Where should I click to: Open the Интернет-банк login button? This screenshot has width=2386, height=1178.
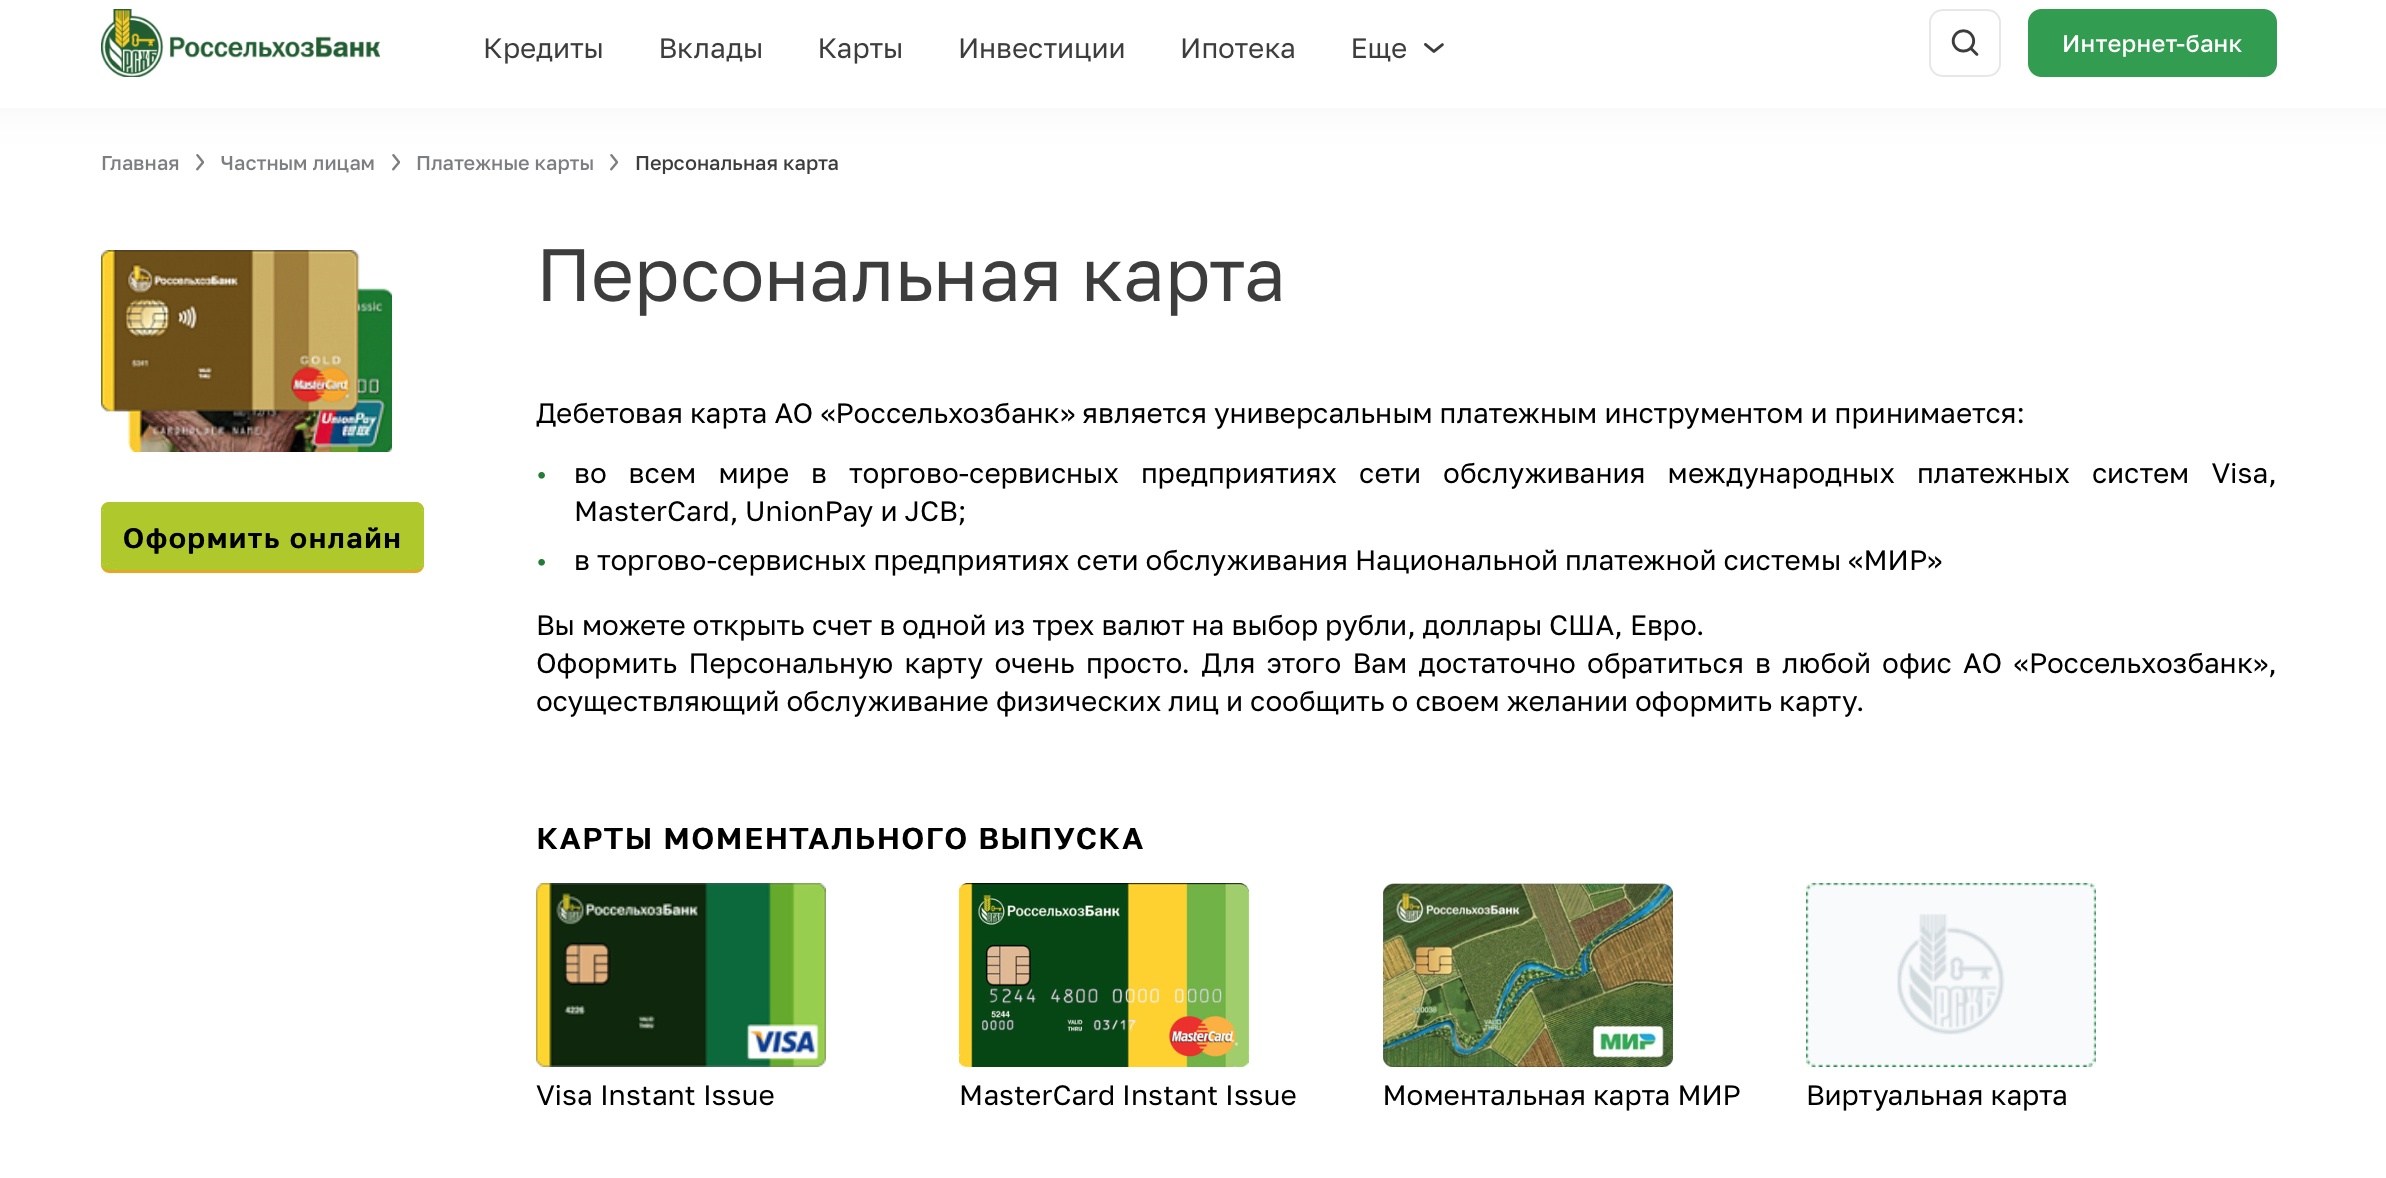tap(2152, 43)
